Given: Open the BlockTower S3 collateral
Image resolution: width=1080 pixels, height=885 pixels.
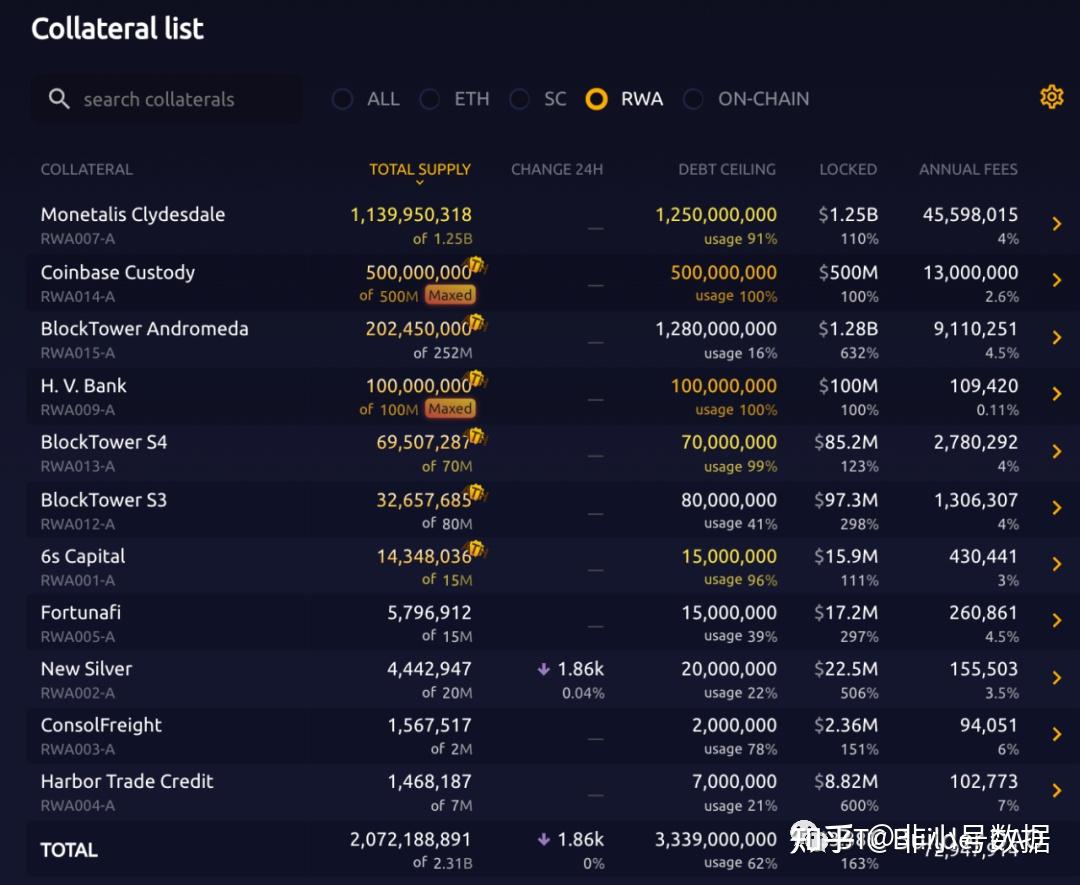Looking at the screenshot, I should tap(104, 500).
